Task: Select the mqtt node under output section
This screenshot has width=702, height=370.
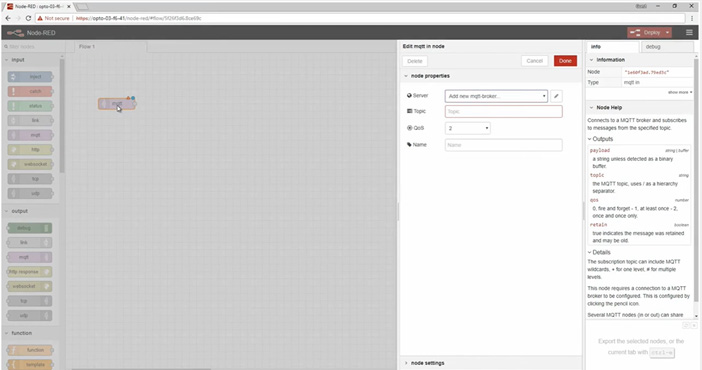Action: [x=30, y=257]
